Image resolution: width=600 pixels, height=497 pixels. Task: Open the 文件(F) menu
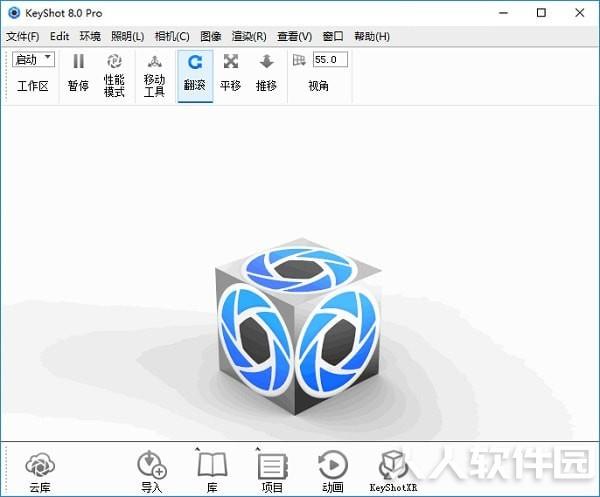click(23, 36)
